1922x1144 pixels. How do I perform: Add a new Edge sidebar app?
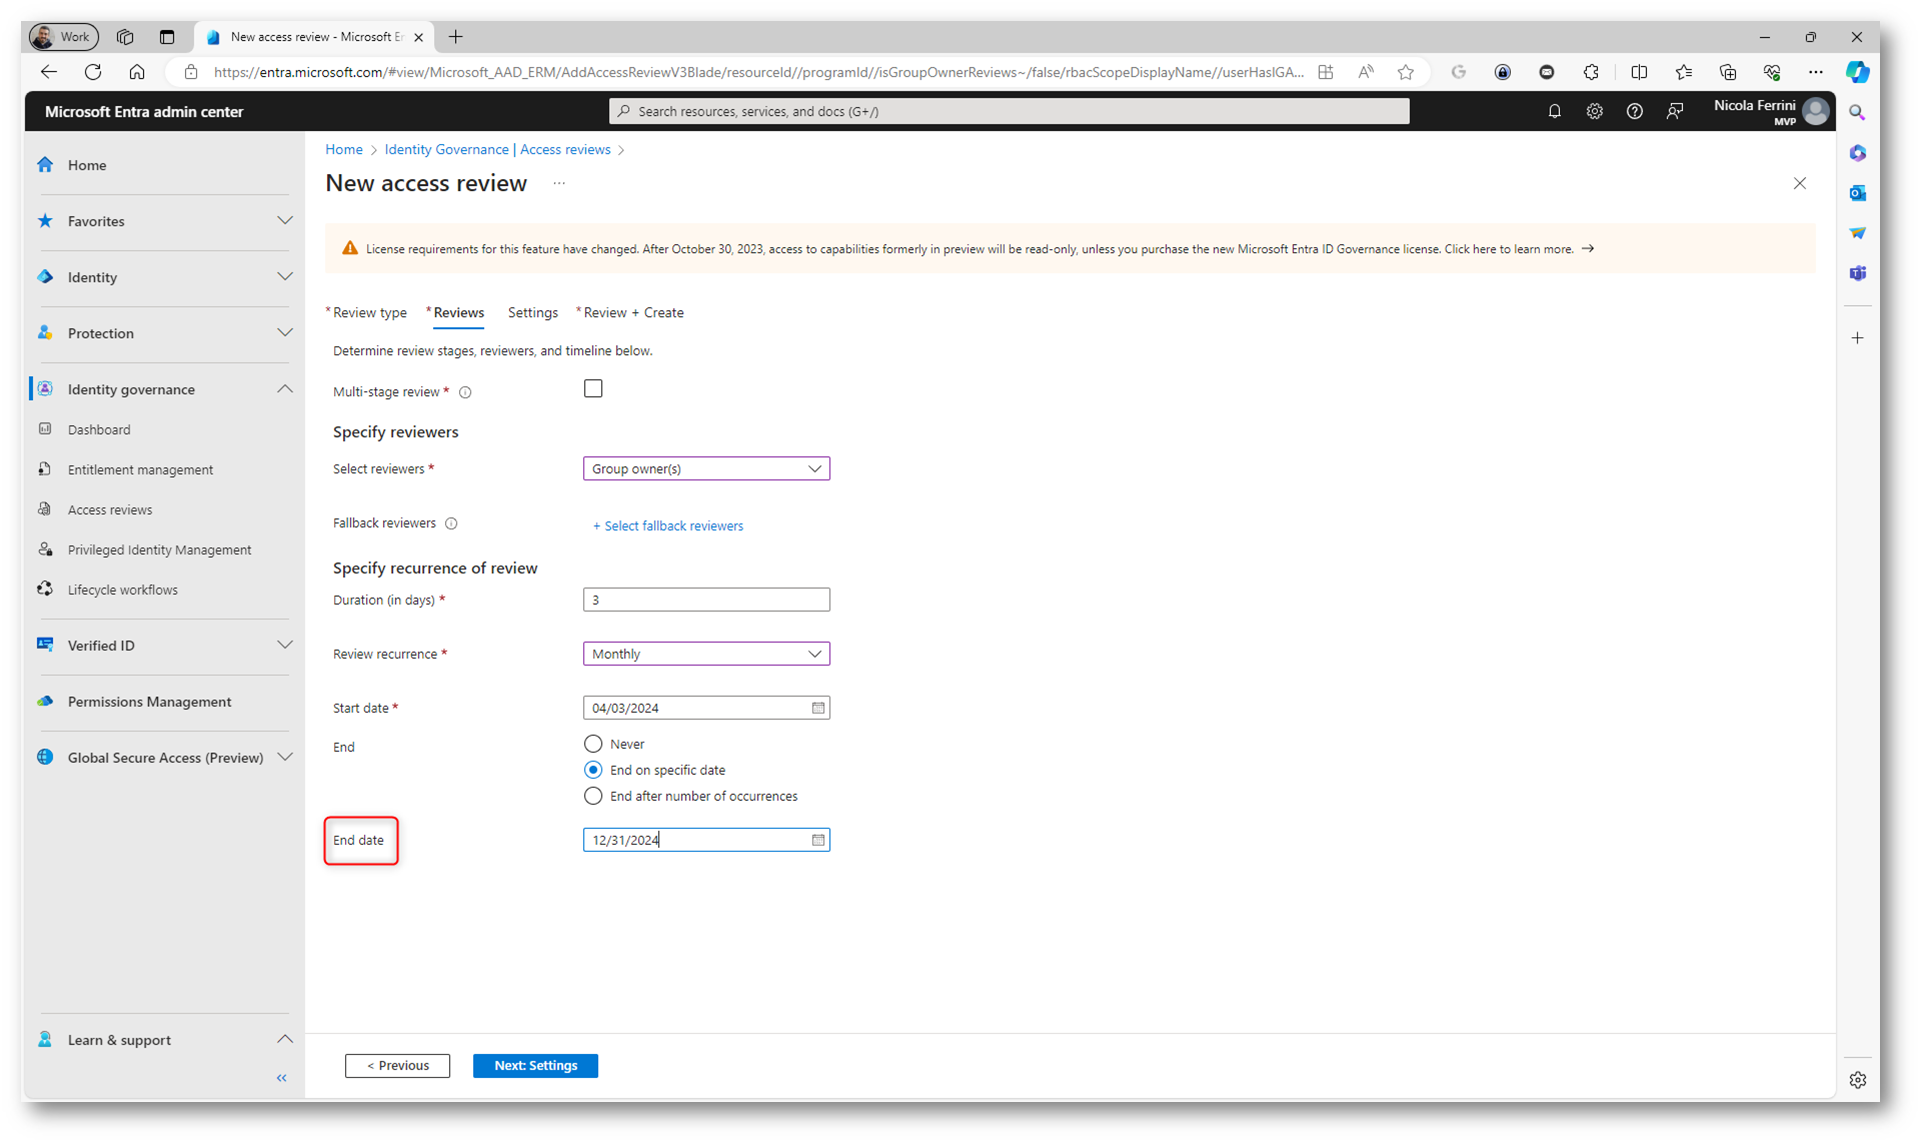click(x=1857, y=338)
